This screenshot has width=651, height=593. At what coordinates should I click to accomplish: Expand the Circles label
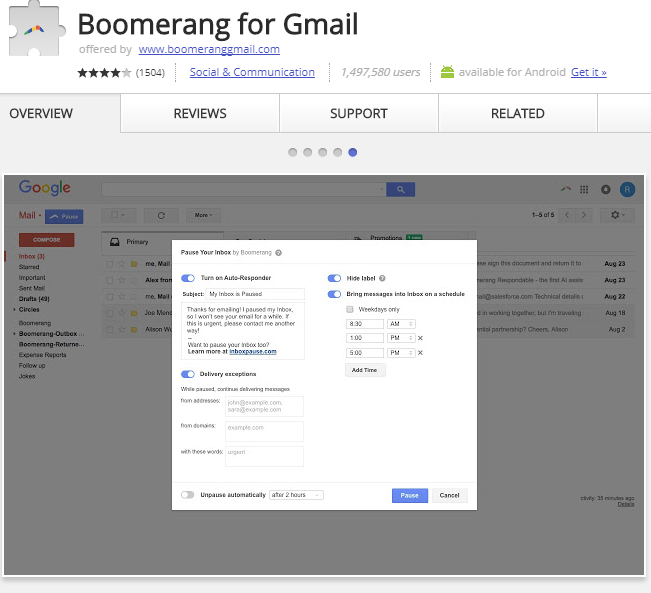pyautogui.click(x=14, y=309)
